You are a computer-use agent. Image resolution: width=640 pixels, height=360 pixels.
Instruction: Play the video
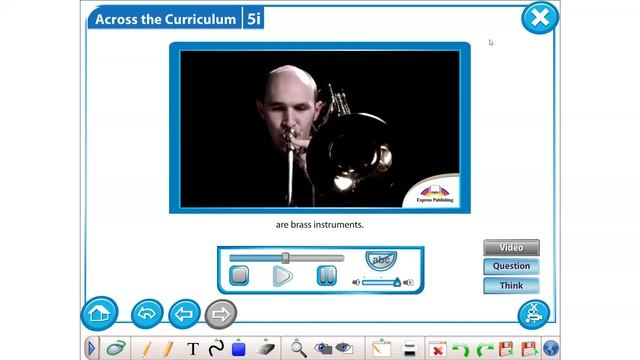[282, 276]
